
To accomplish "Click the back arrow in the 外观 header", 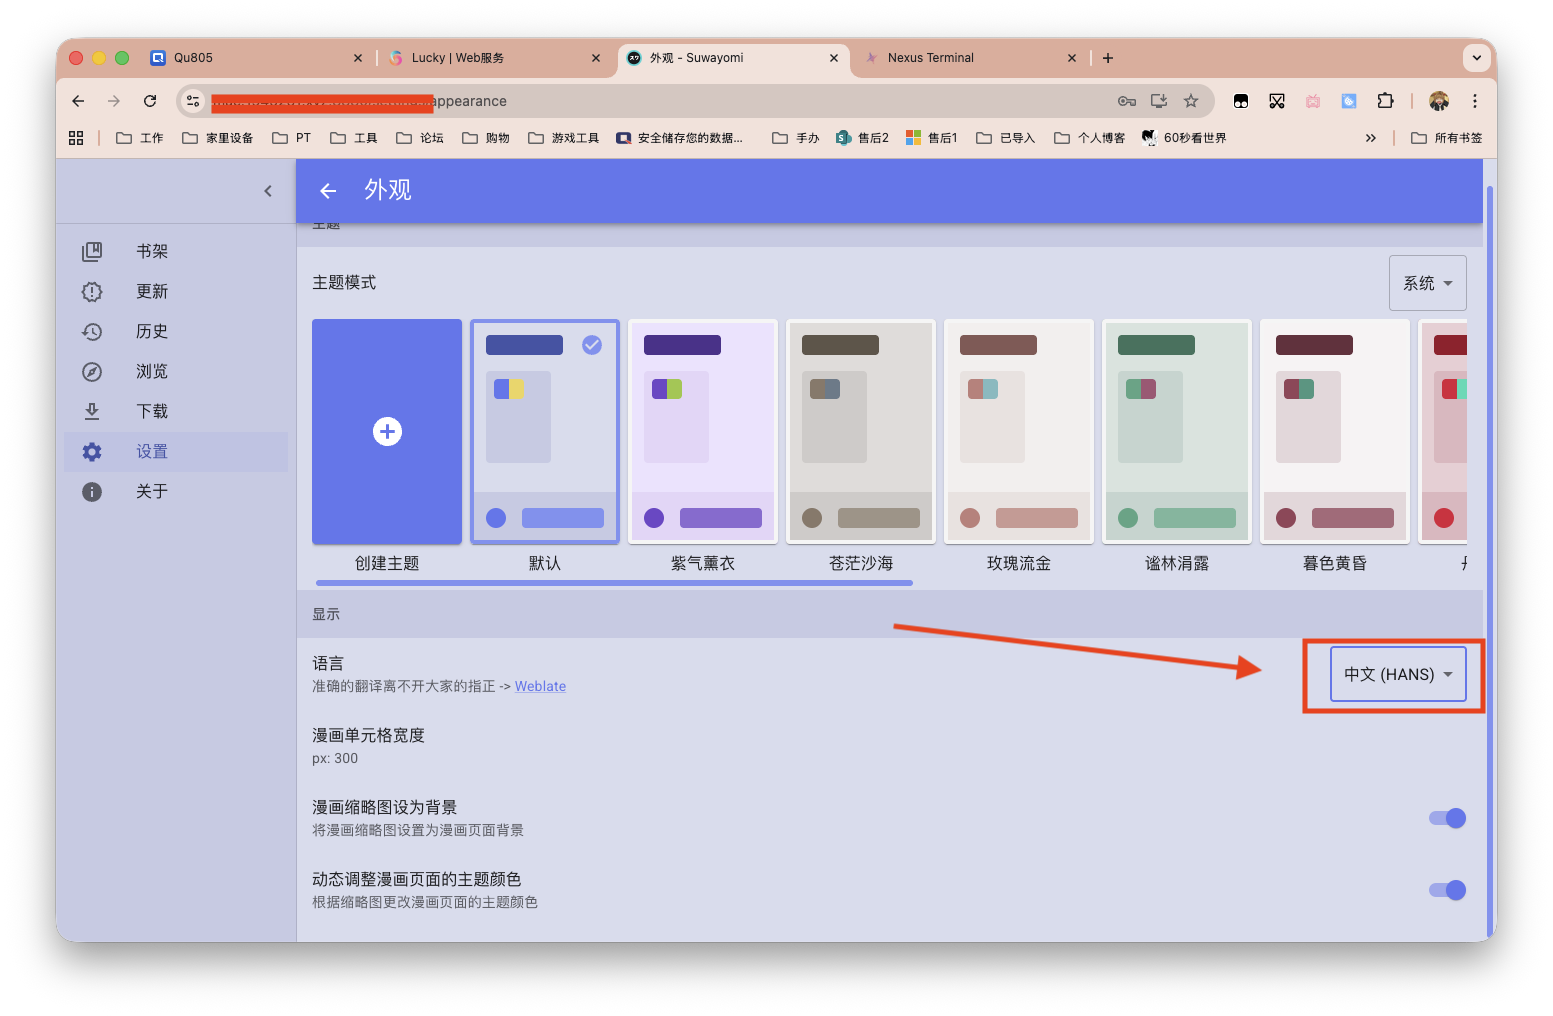I will [327, 190].
